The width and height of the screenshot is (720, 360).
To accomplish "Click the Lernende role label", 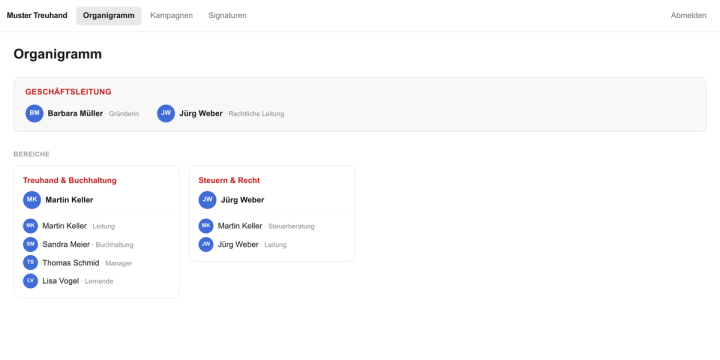I will click(99, 281).
